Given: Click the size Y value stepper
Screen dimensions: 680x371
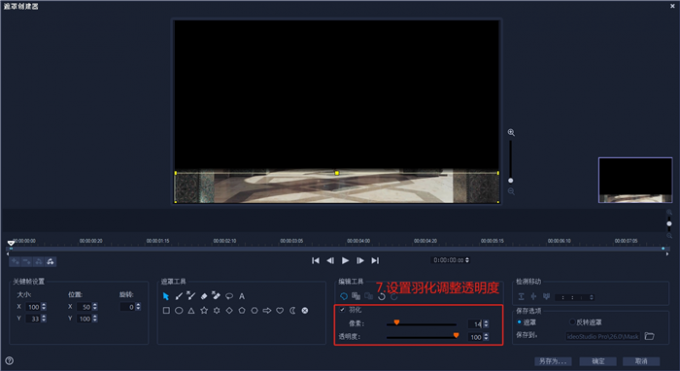Looking at the screenshot, I should point(44,318).
